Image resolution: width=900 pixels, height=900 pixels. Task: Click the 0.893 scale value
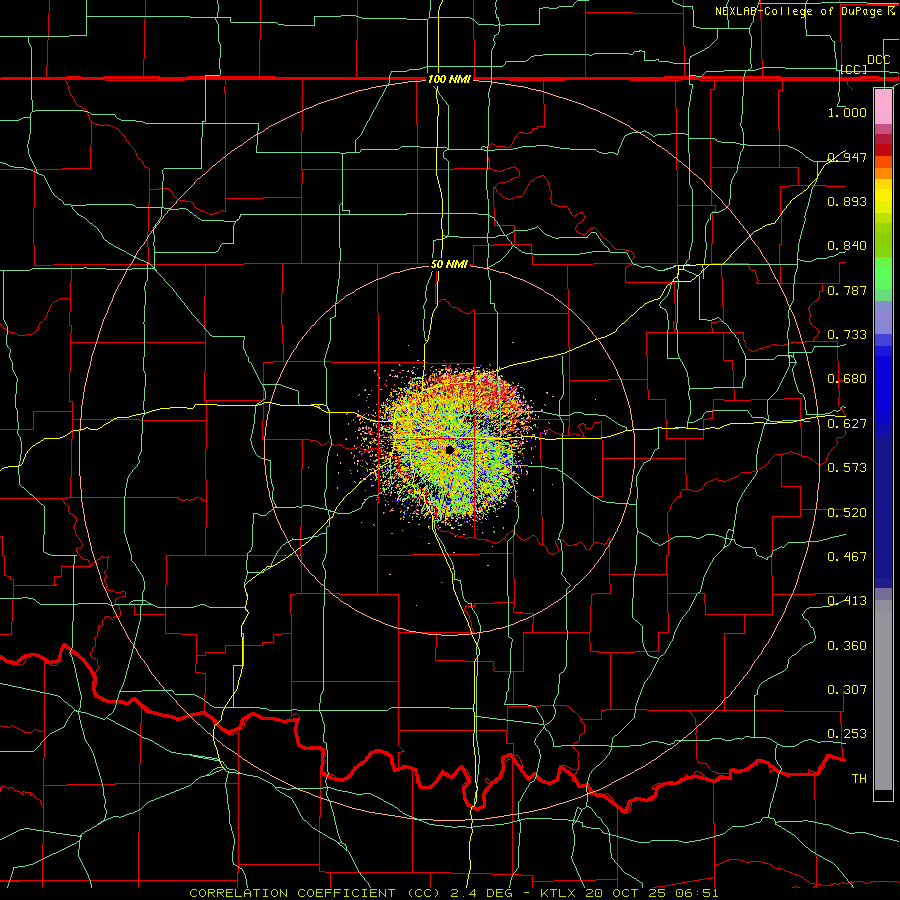pos(847,201)
